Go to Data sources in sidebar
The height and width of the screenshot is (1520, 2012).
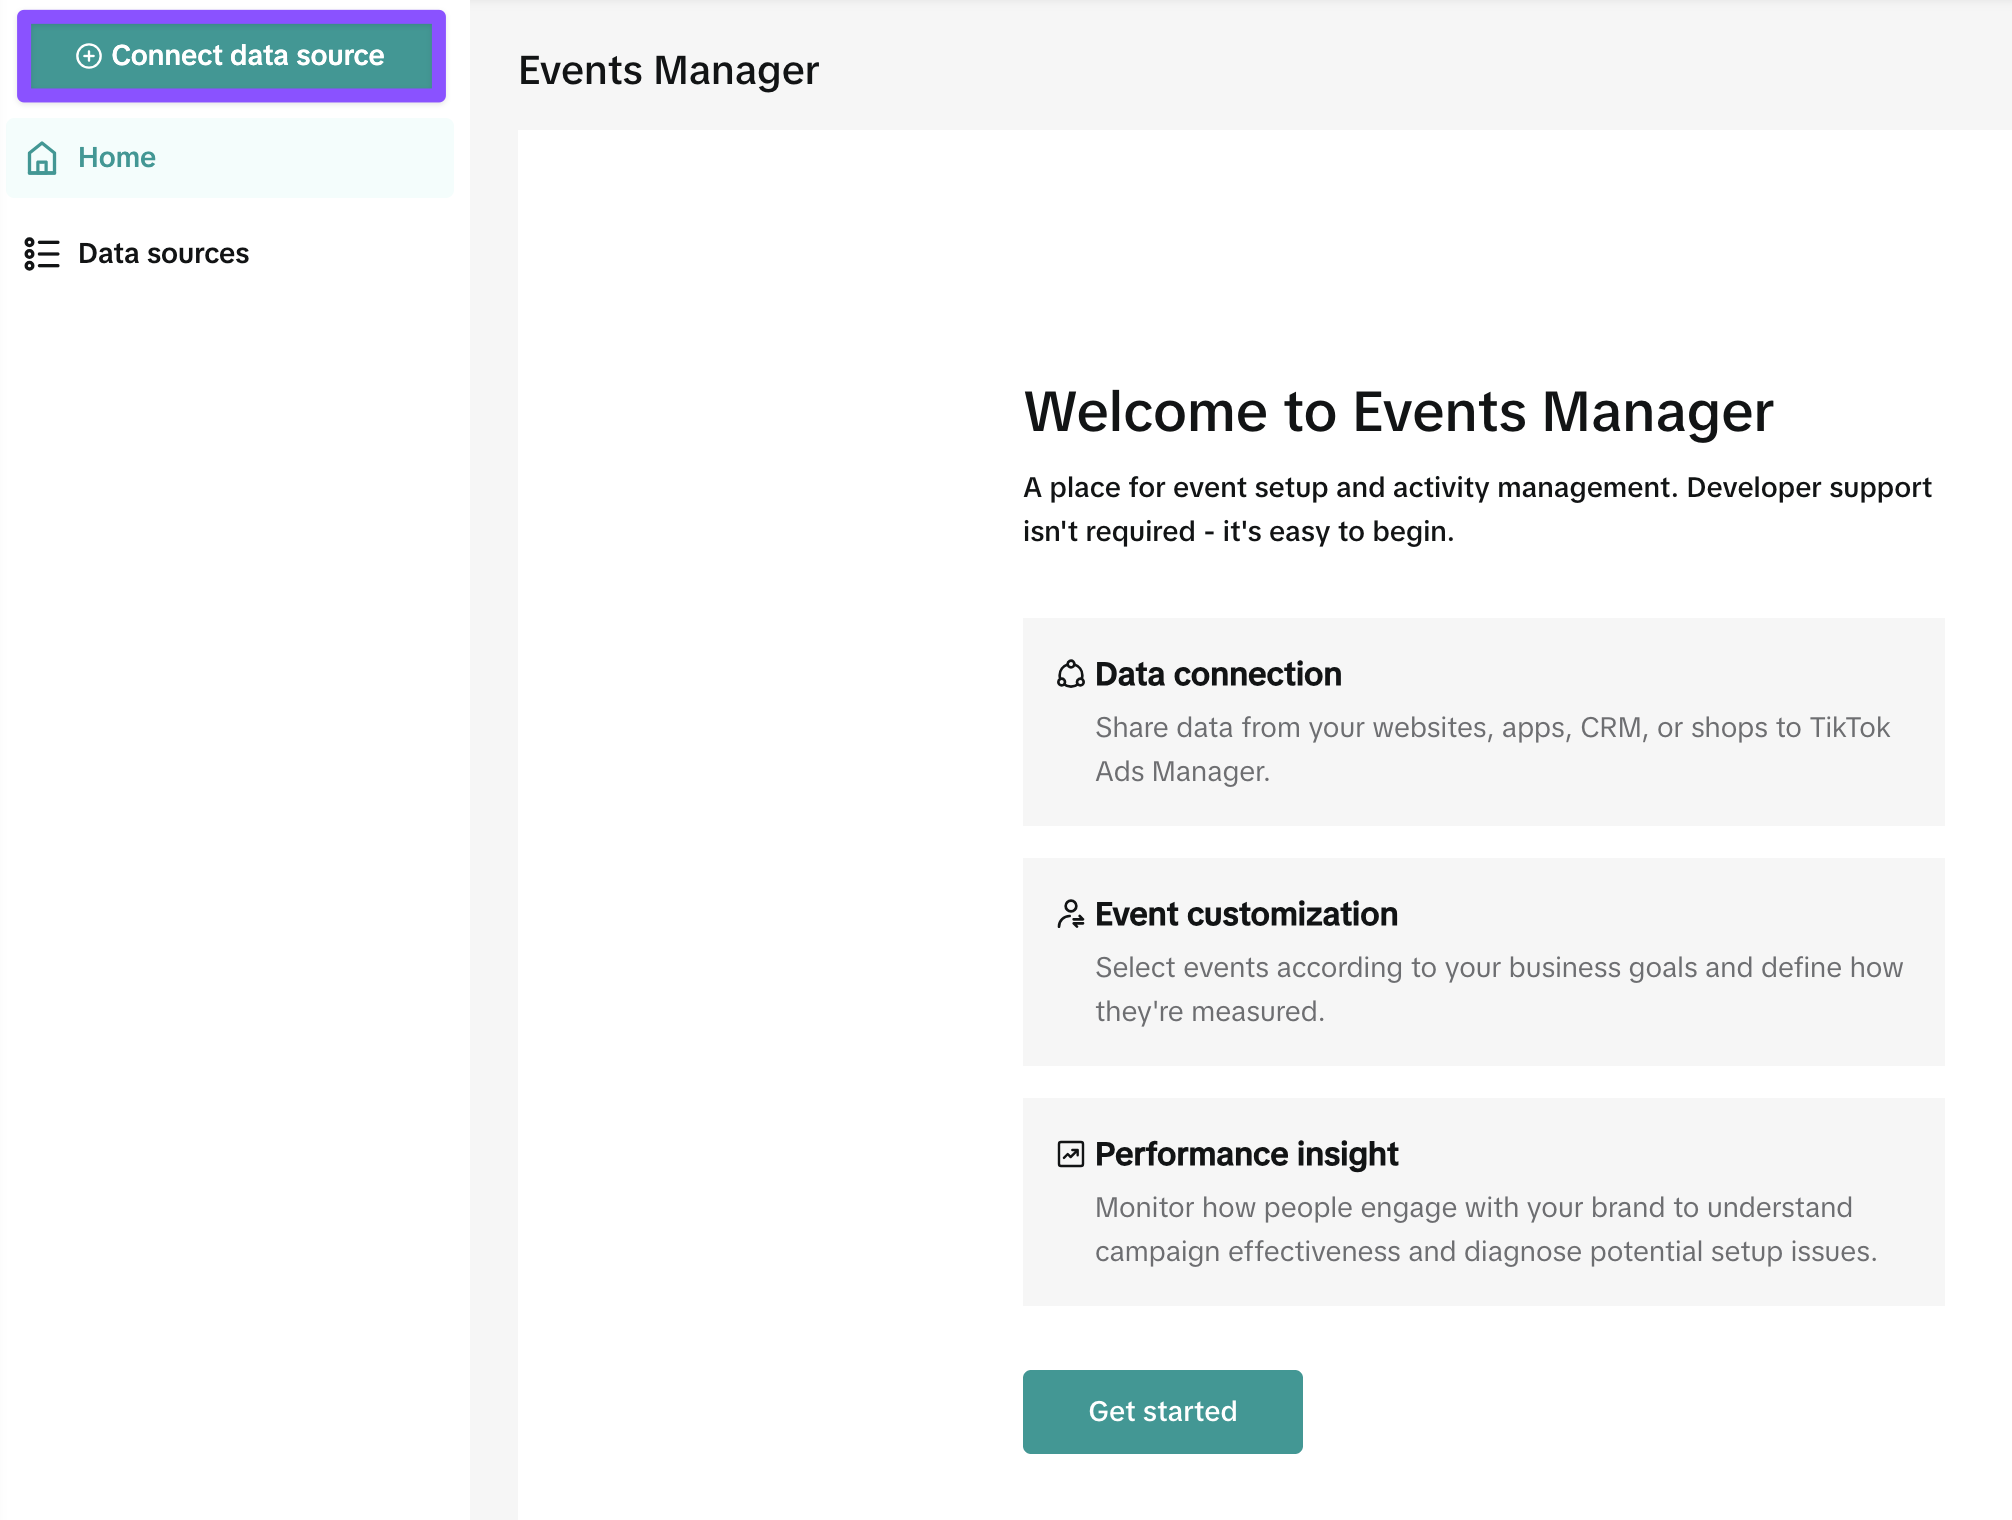[x=163, y=254]
